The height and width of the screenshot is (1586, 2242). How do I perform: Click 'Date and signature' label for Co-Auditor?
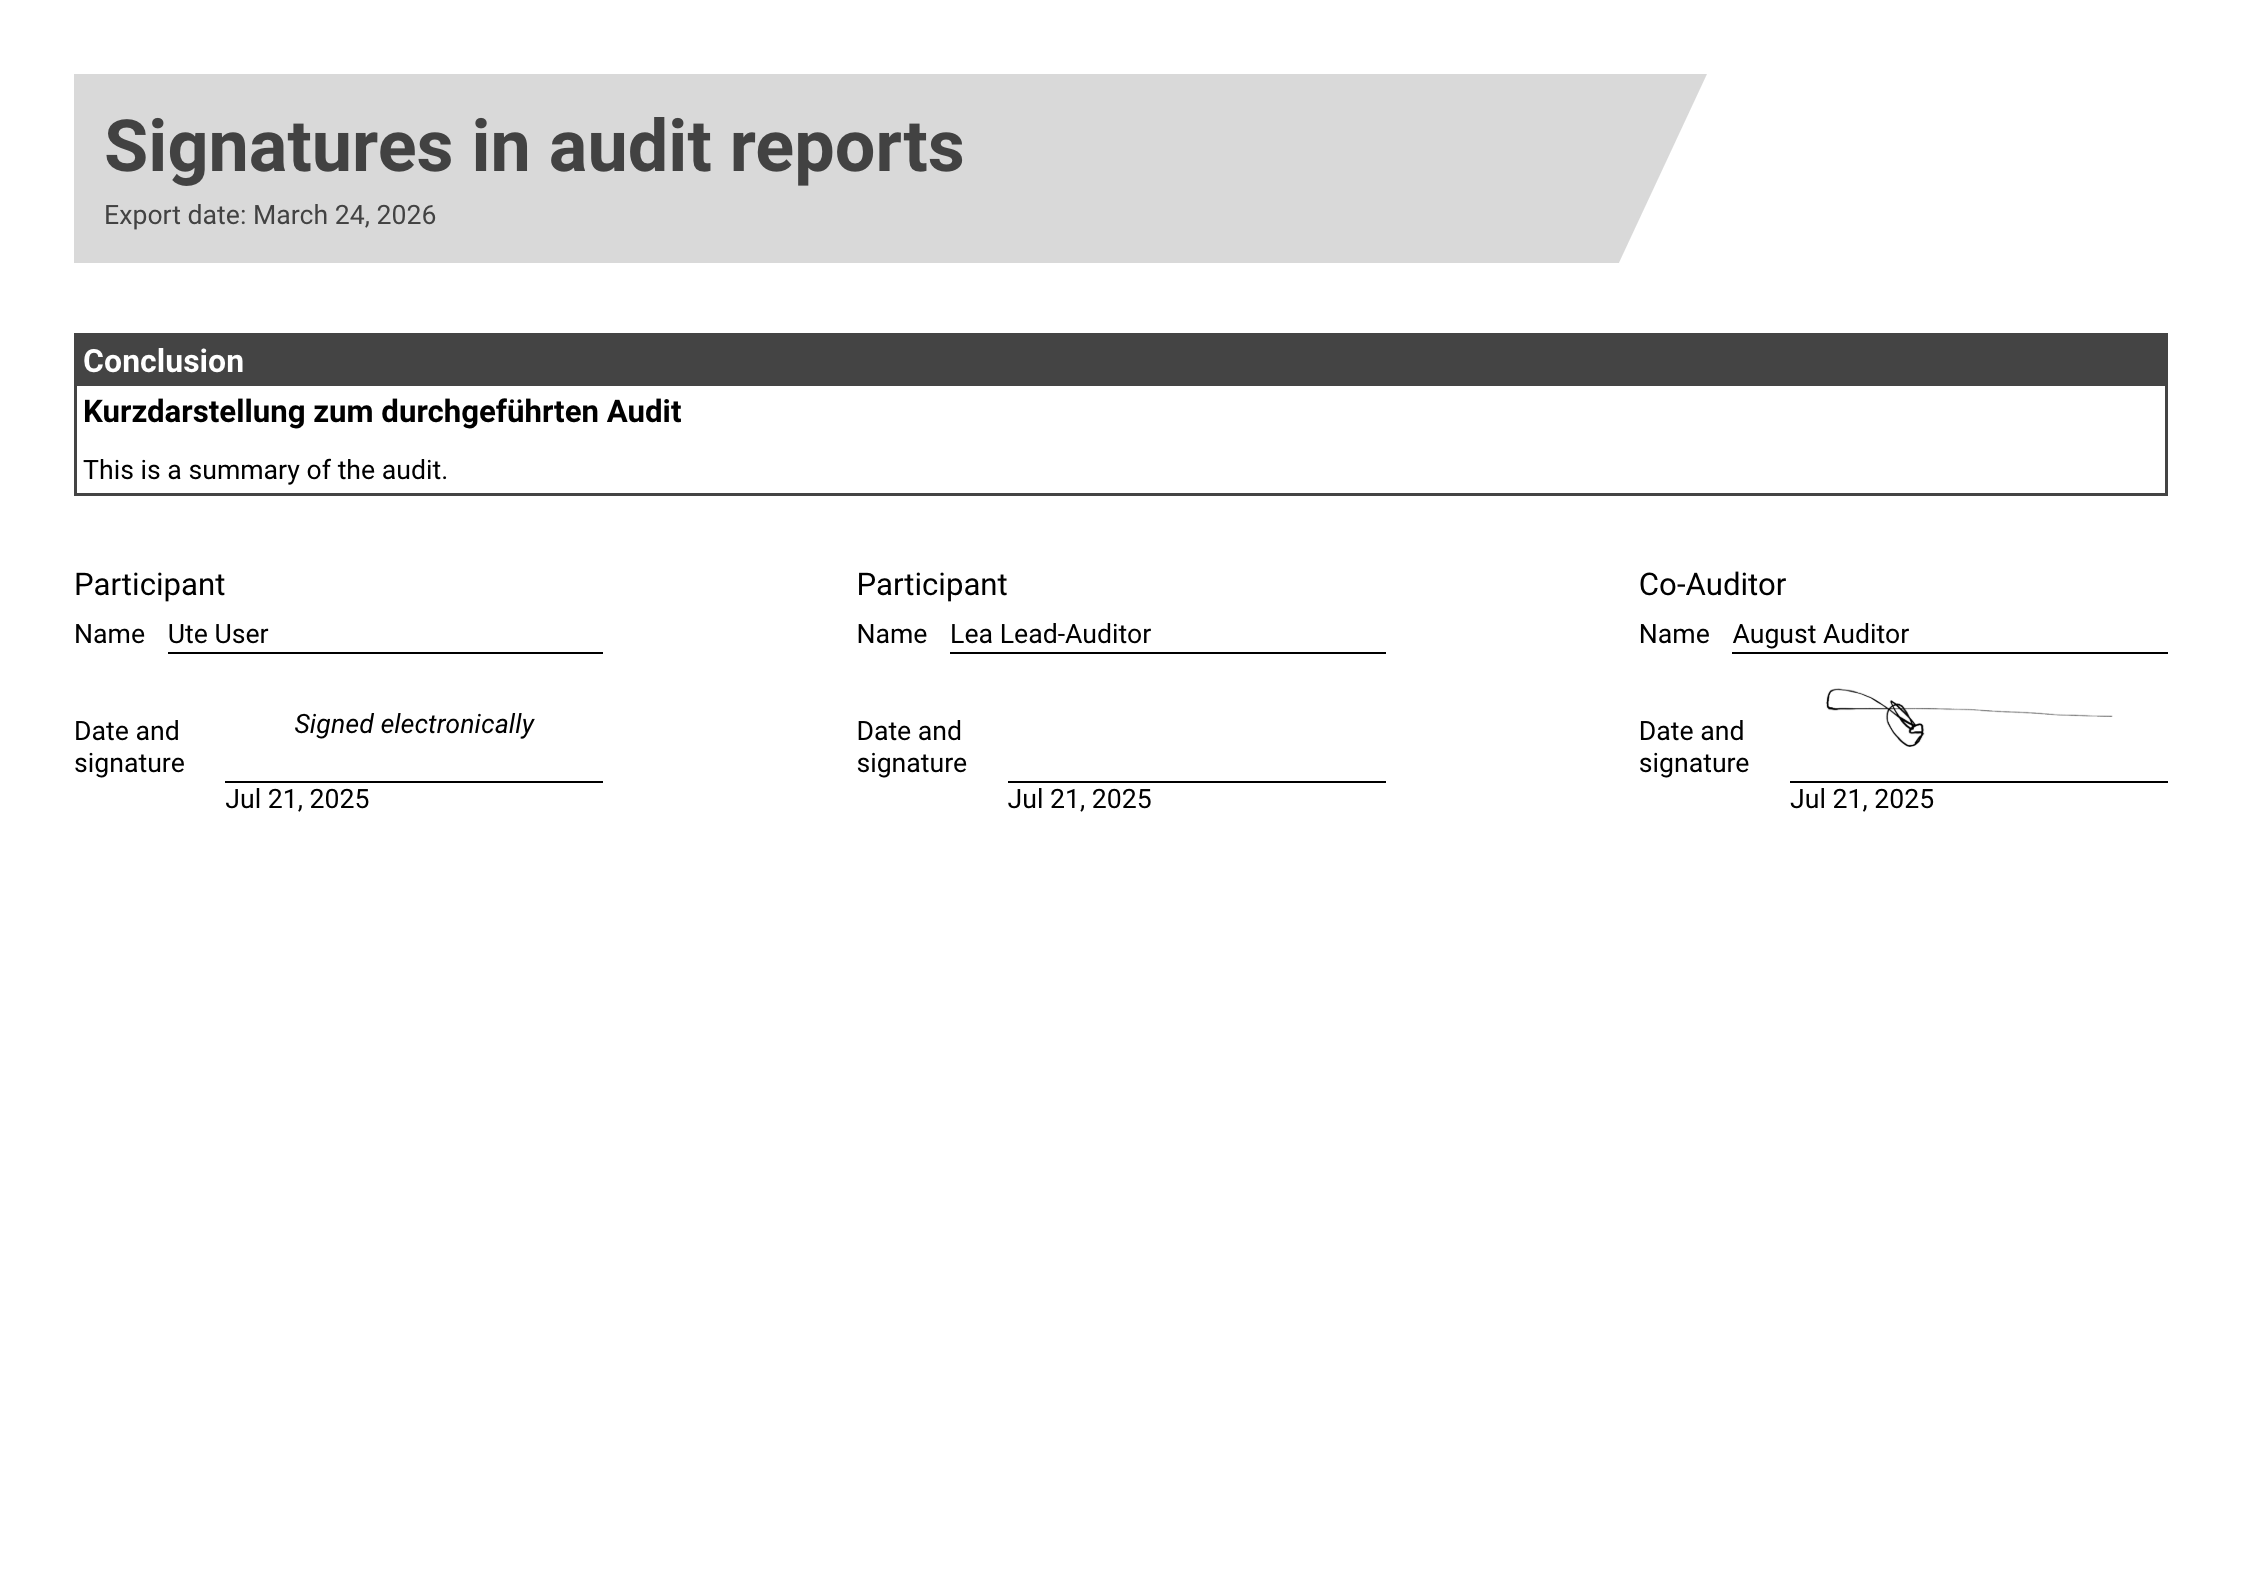point(1693,747)
